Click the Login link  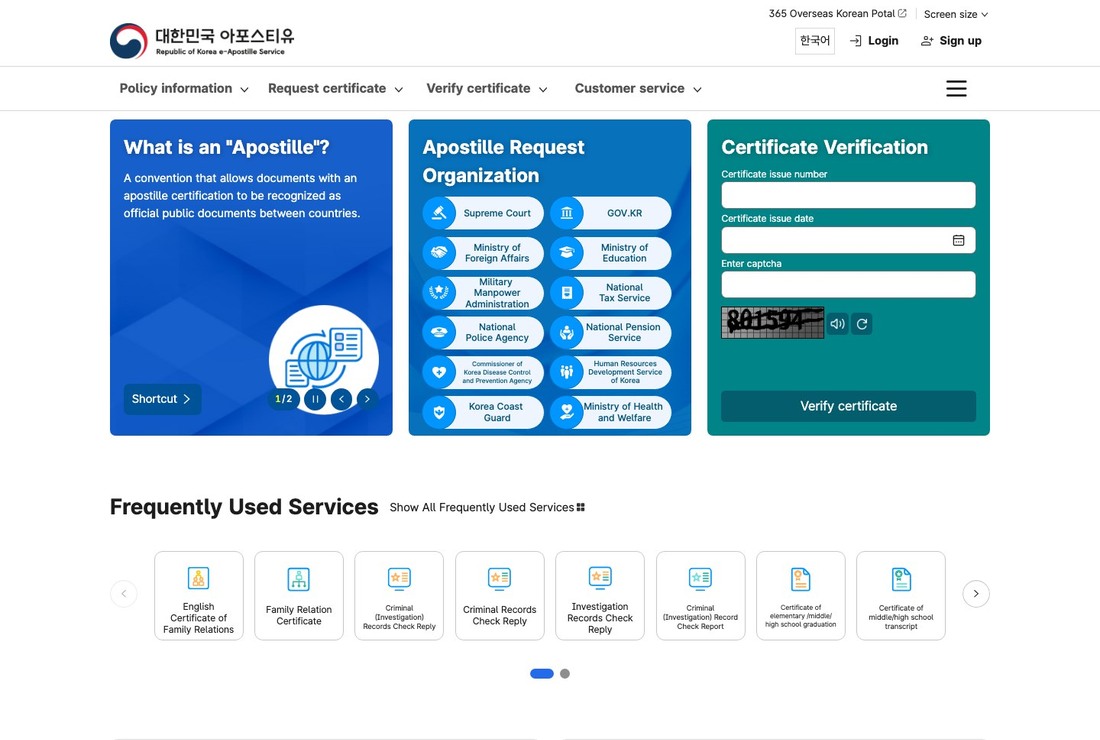pos(874,41)
